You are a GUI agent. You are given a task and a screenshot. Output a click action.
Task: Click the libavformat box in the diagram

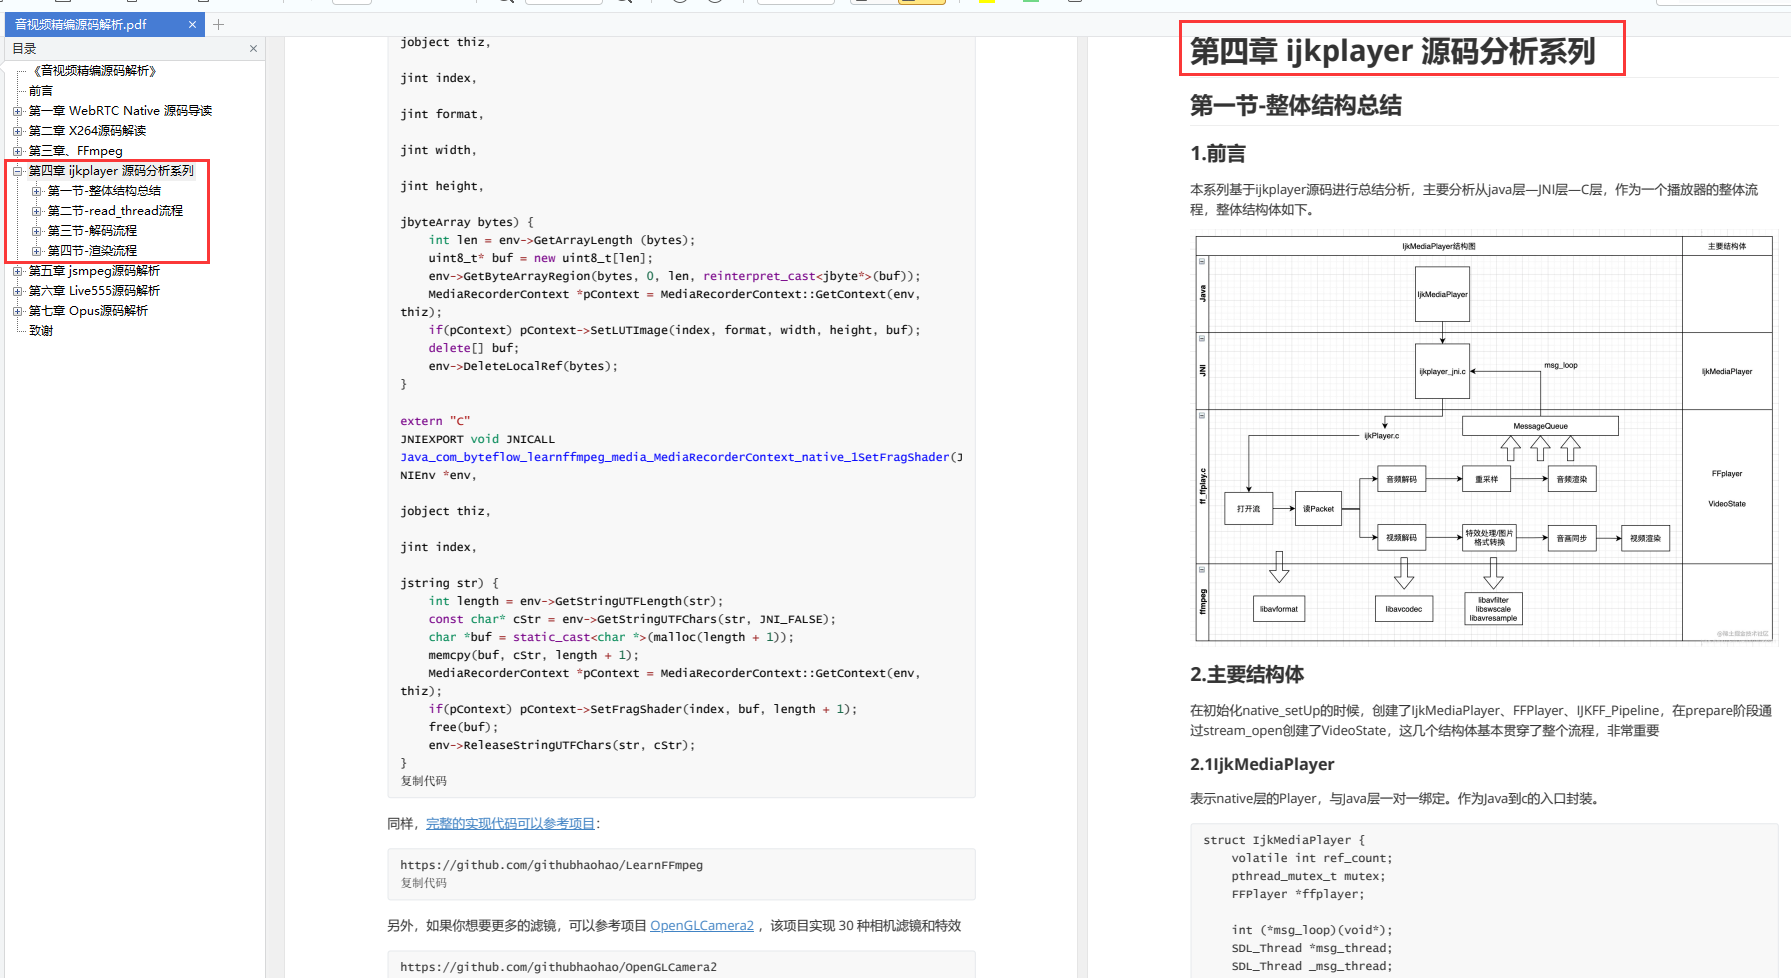click(1279, 608)
